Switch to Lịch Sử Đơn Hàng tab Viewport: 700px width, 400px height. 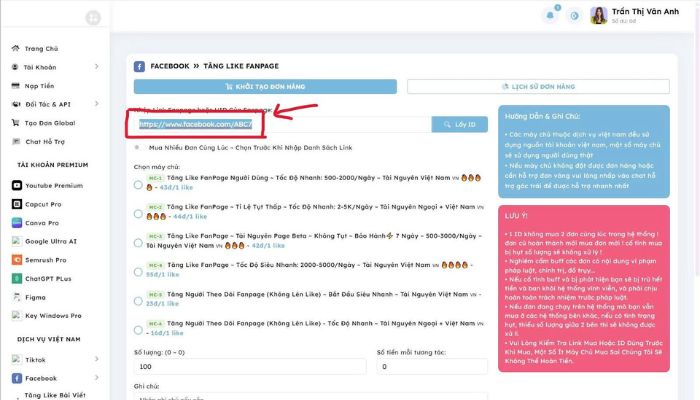(x=538, y=87)
